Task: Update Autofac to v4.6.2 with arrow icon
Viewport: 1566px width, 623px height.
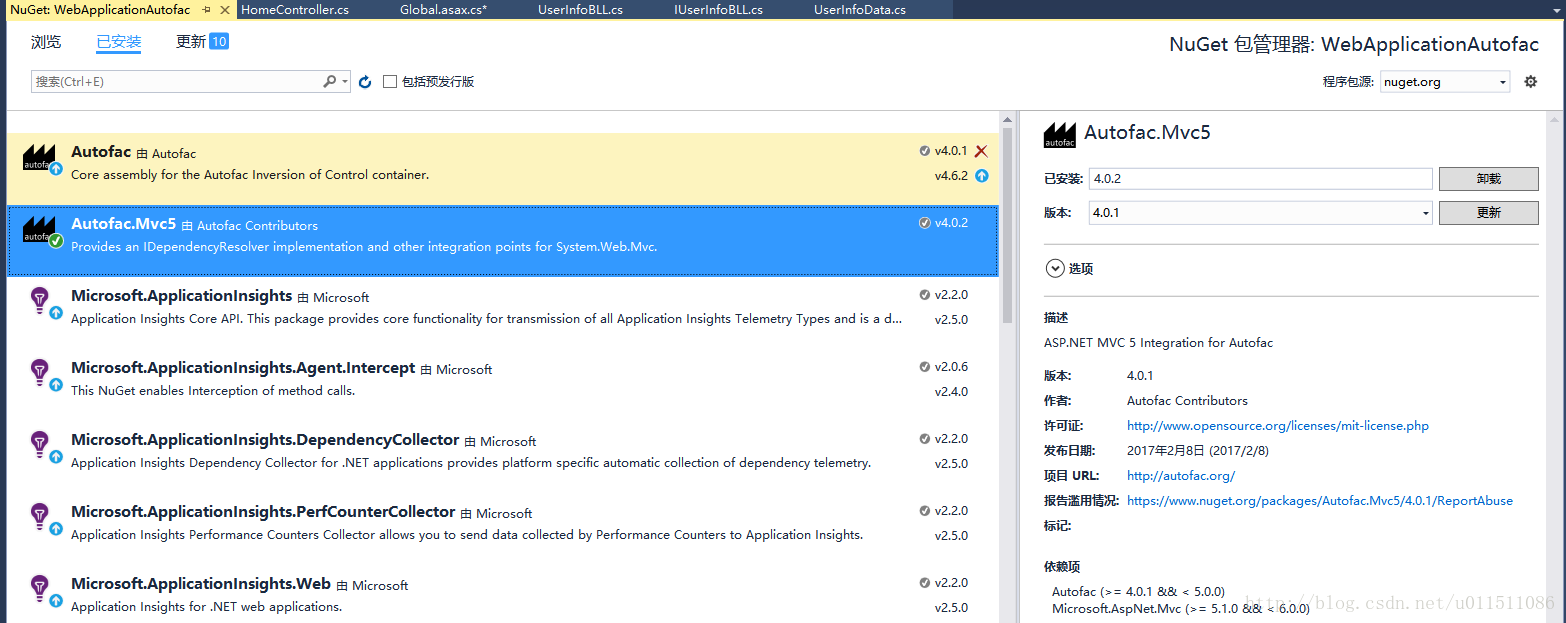Action: click(981, 175)
